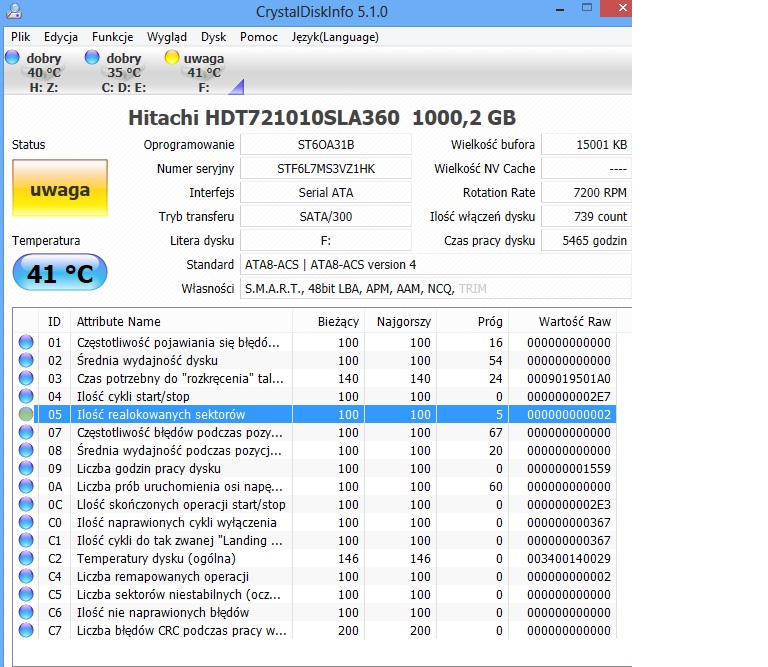Viewport: 768px width, 667px height.
Task: Click status orb of attribute 03 row
Action: [26, 378]
